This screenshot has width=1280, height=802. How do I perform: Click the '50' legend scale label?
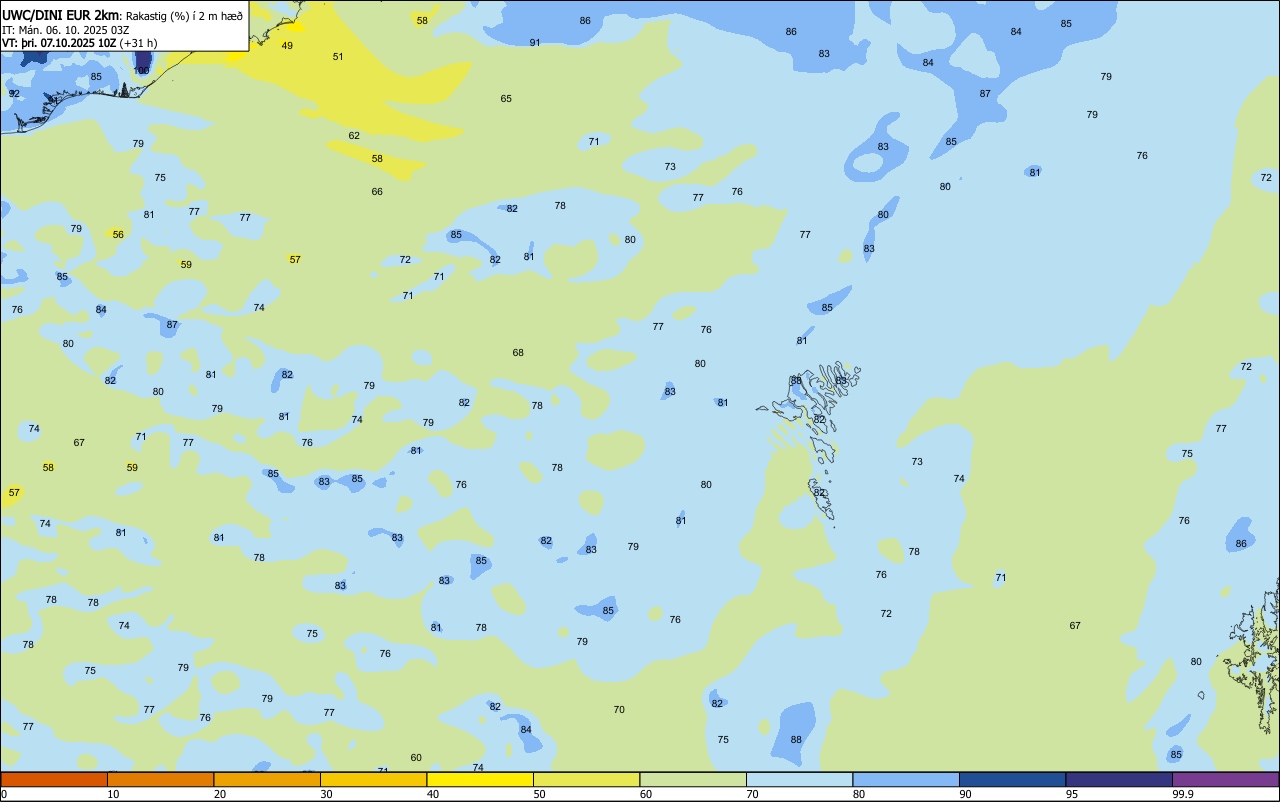click(x=539, y=794)
